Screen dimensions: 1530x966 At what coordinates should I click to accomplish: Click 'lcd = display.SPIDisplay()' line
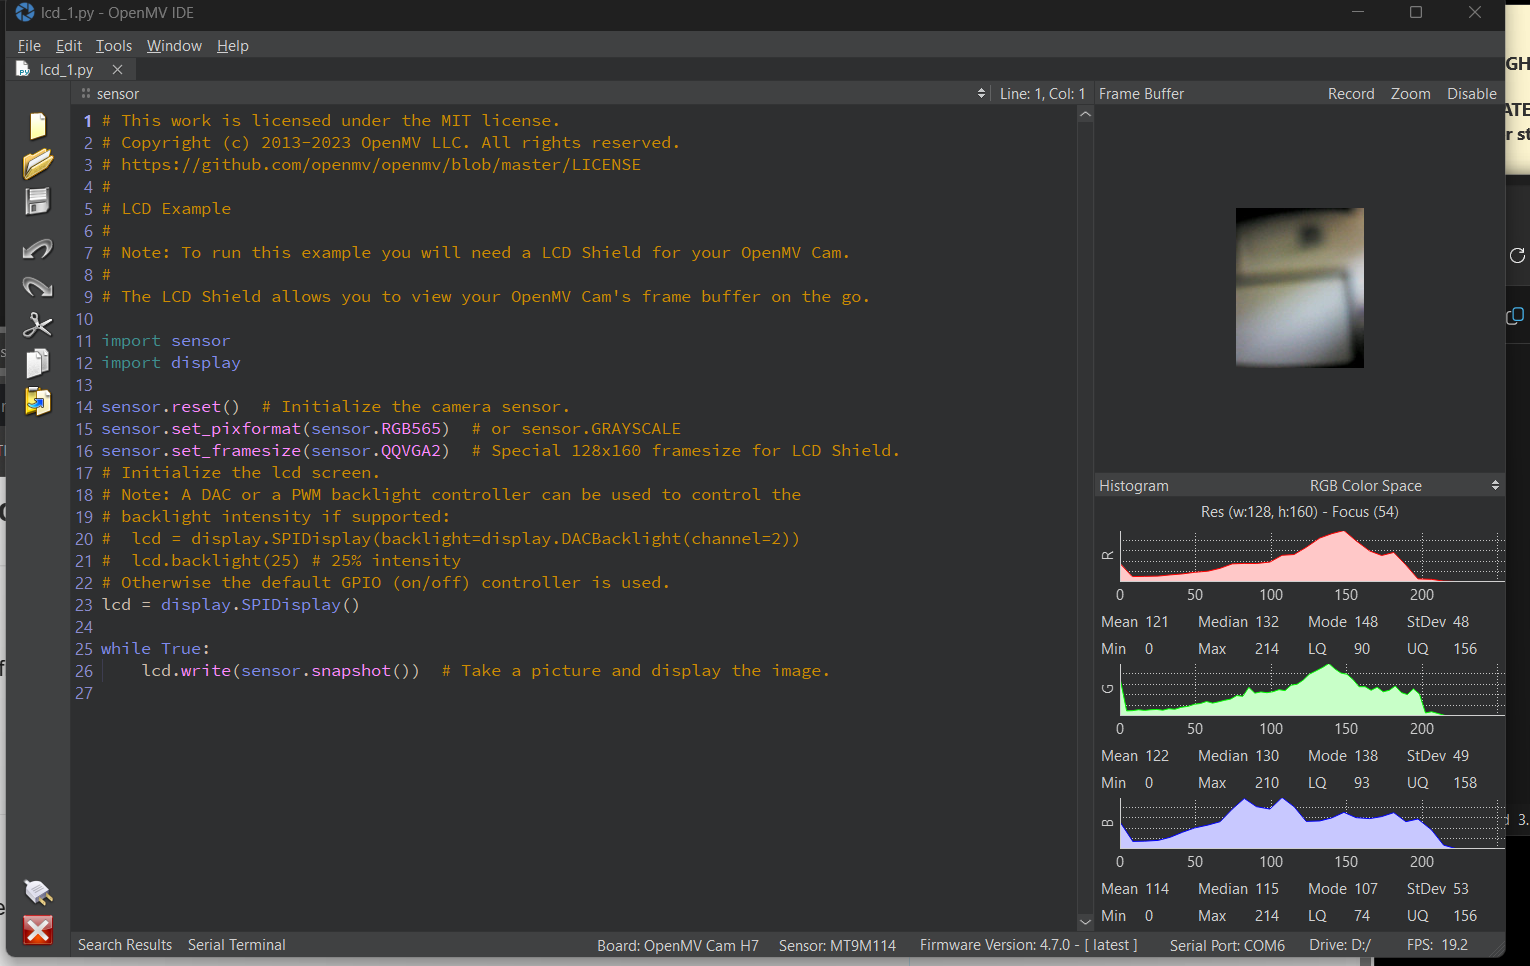pyautogui.click(x=231, y=605)
